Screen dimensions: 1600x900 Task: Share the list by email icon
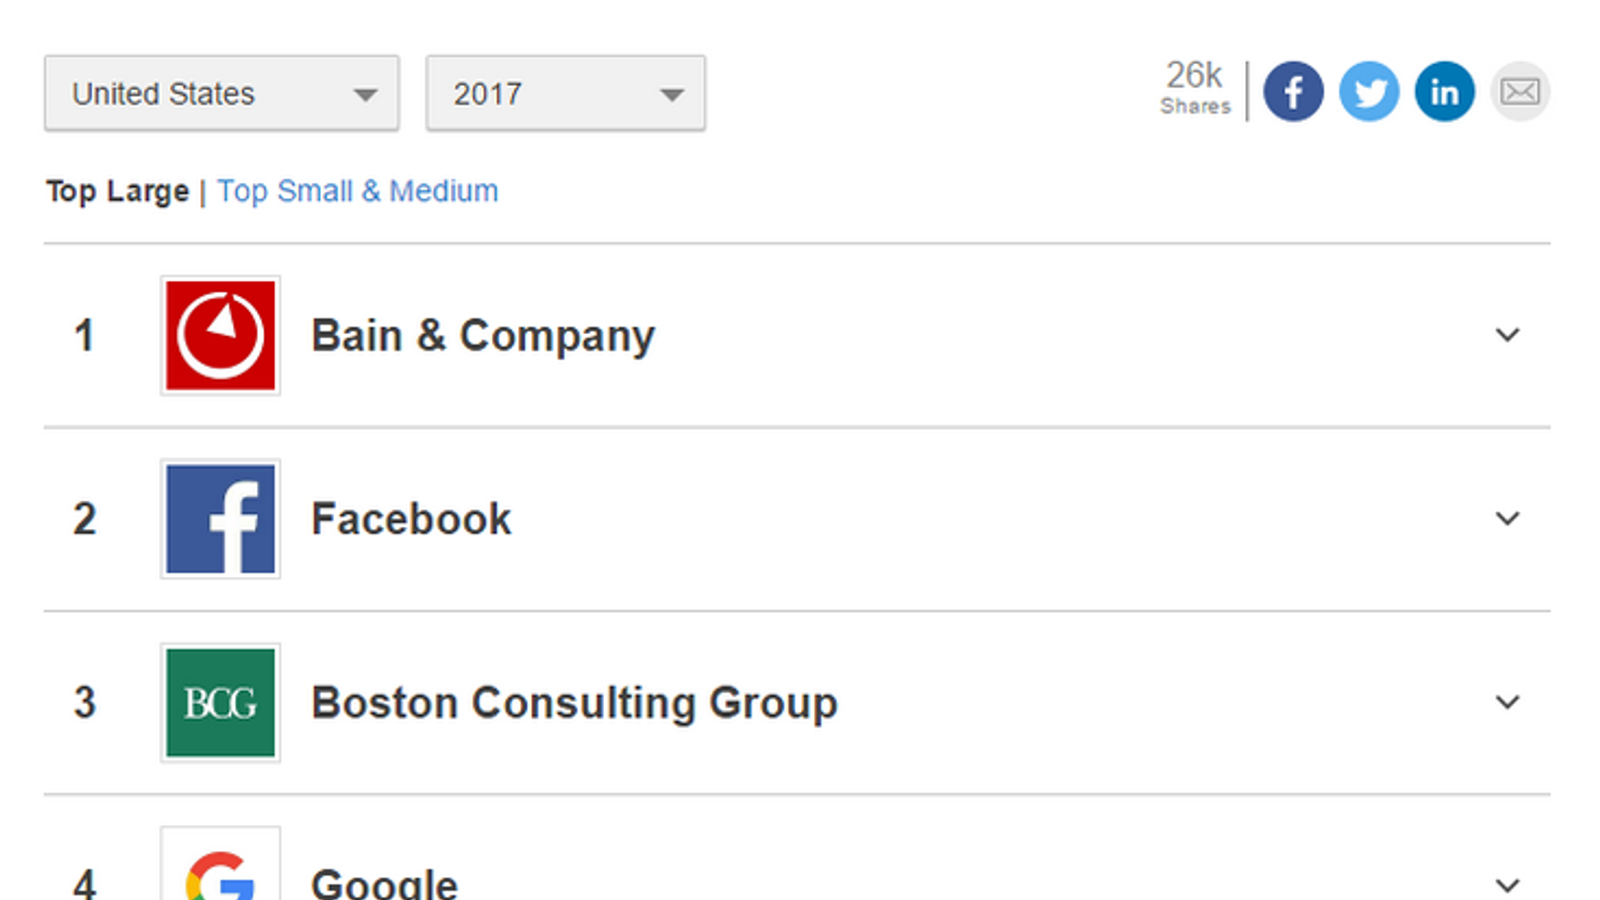coord(1520,92)
